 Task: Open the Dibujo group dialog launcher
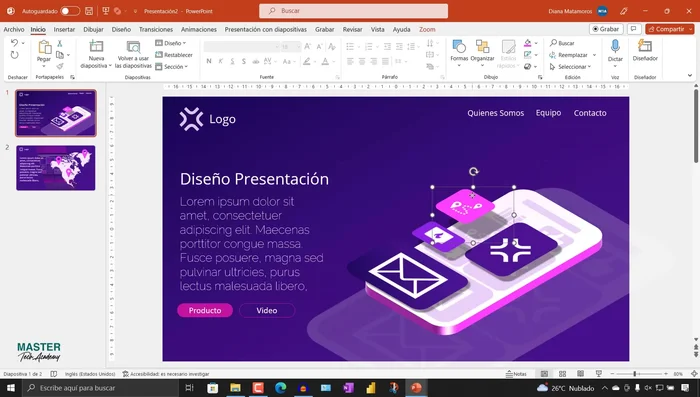[x=540, y=77]
